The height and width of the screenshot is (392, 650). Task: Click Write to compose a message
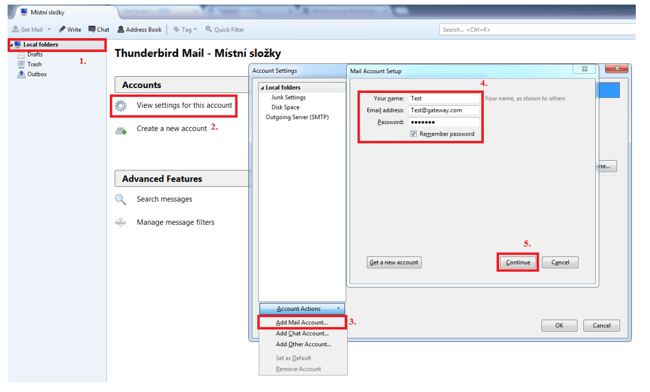[70, 29]
